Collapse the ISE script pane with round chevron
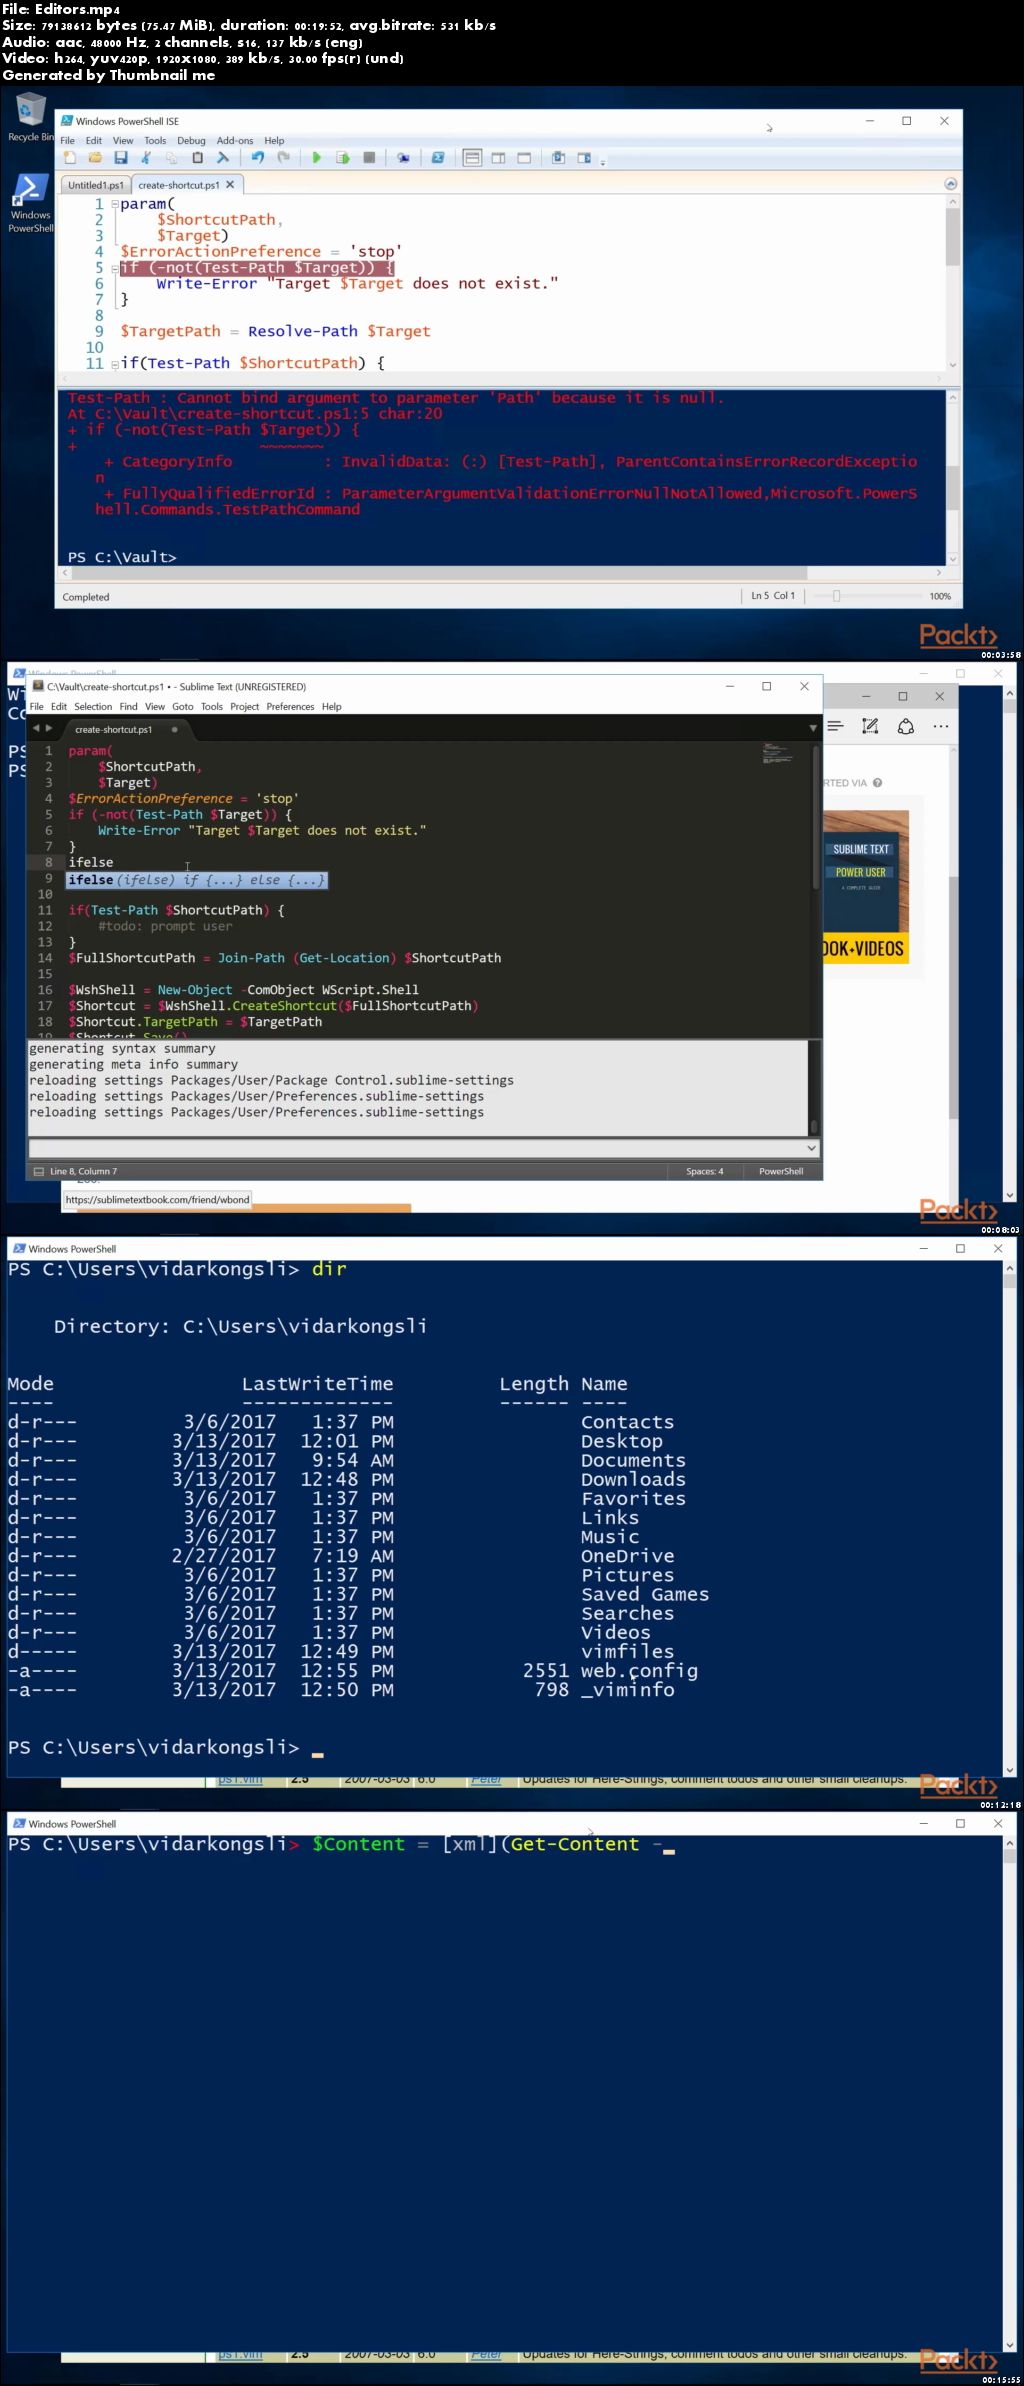The height and width of the screenshot is (2386, 1024). 951,184
